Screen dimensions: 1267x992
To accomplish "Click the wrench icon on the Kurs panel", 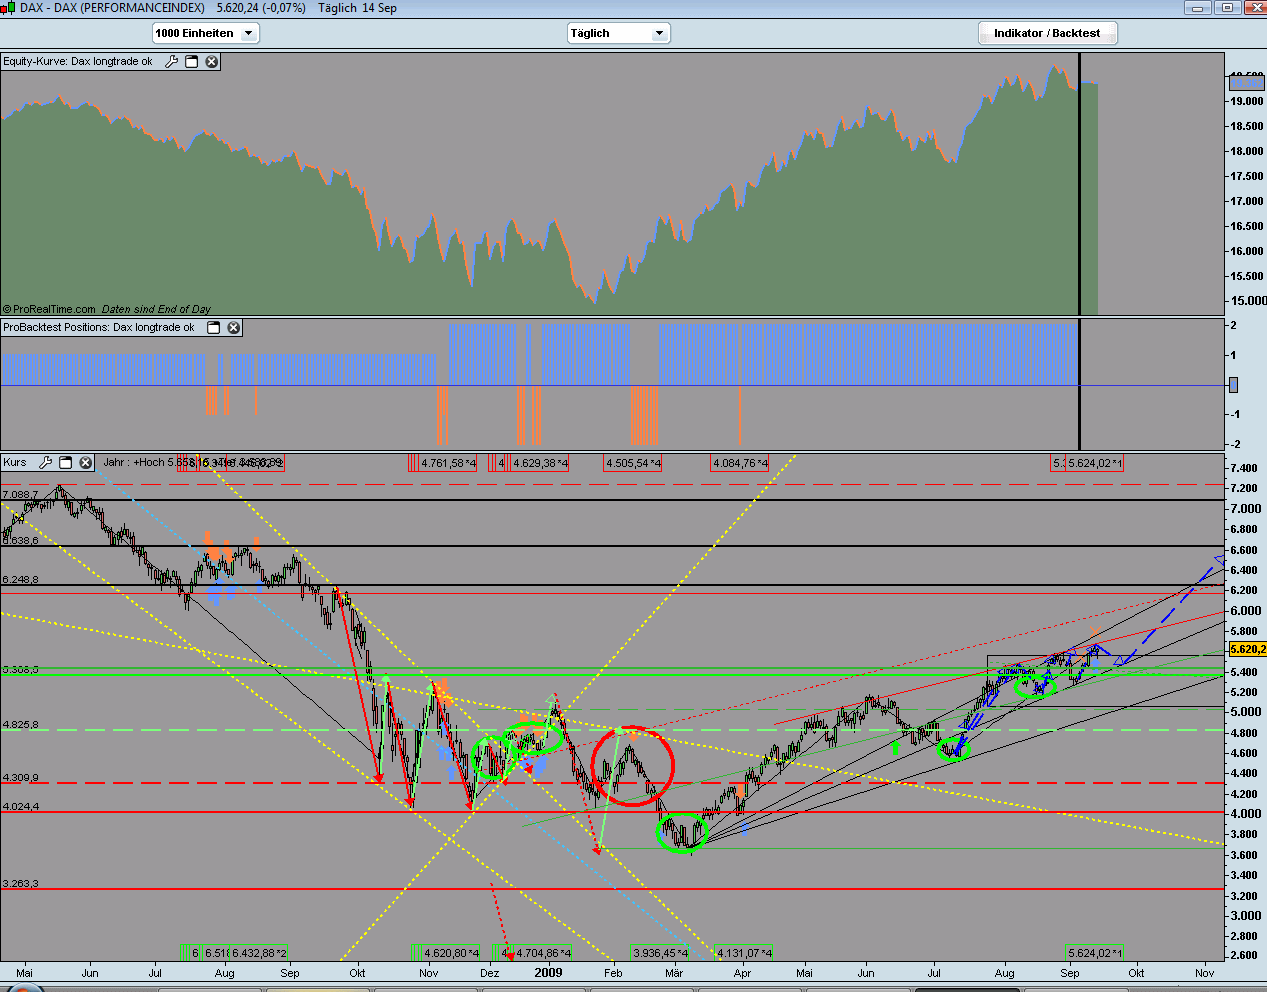I will (45, 462).
